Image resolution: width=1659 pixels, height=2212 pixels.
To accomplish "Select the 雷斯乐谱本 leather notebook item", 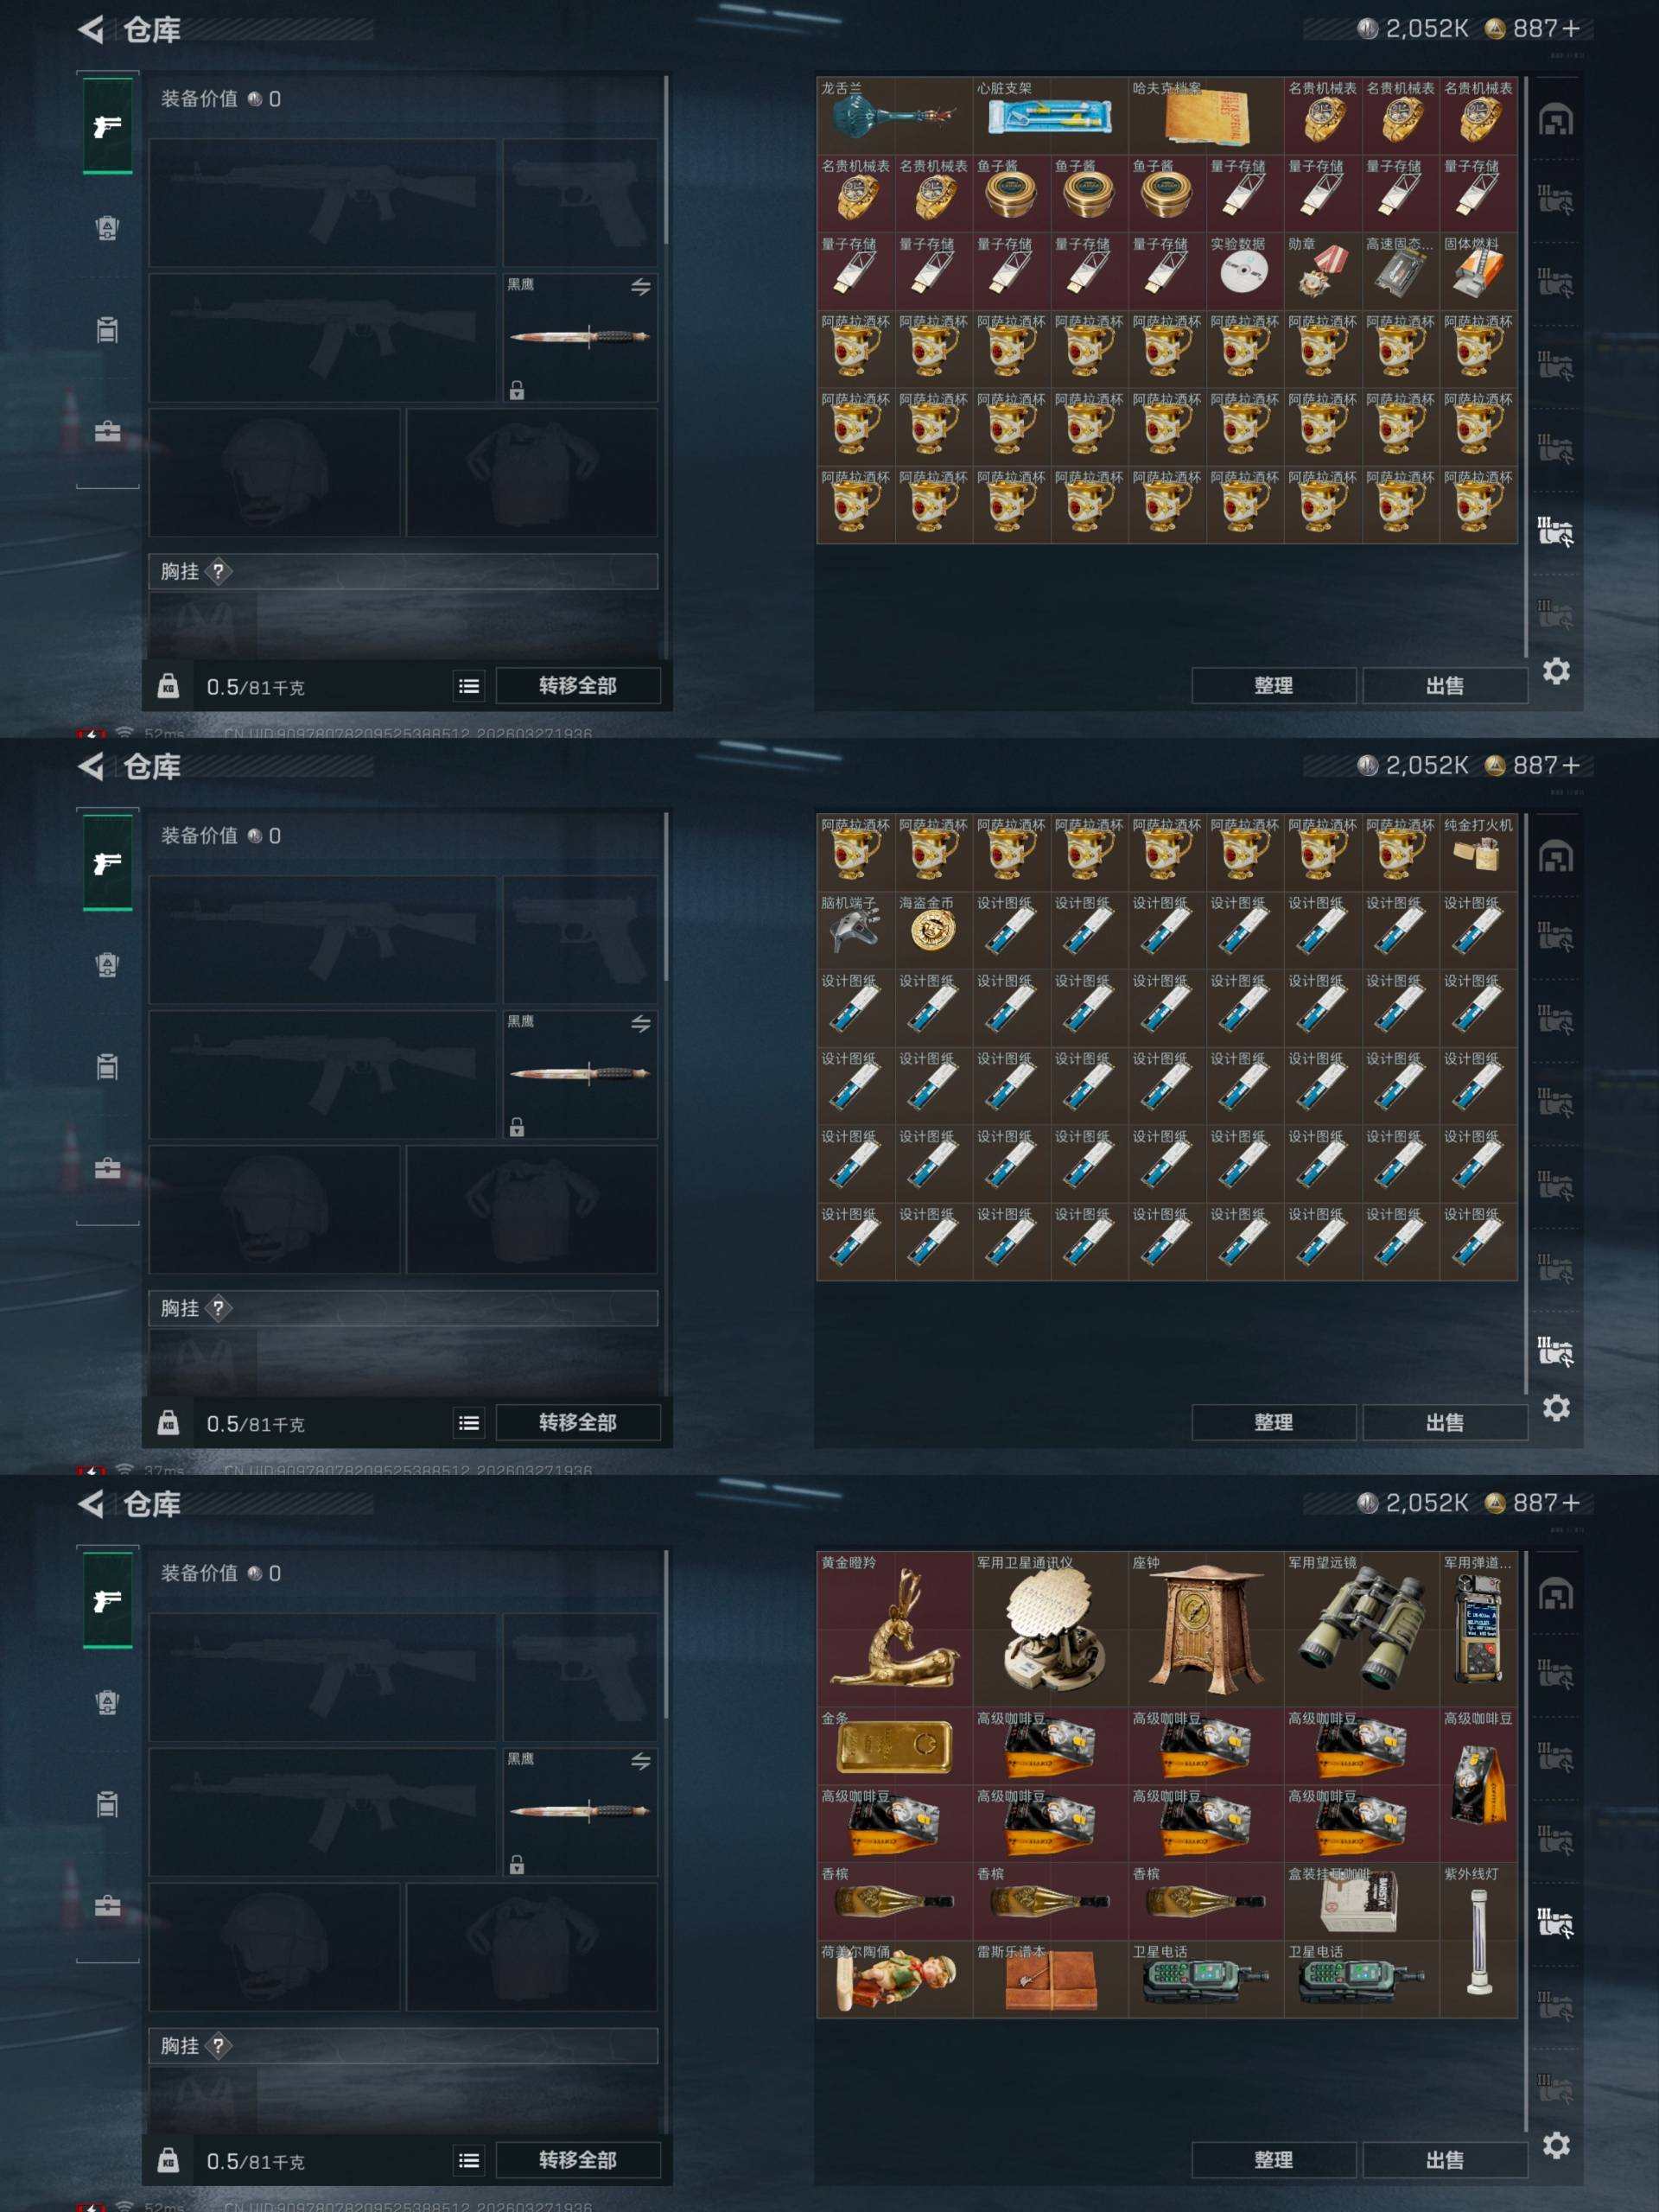I will 1050,1979.
